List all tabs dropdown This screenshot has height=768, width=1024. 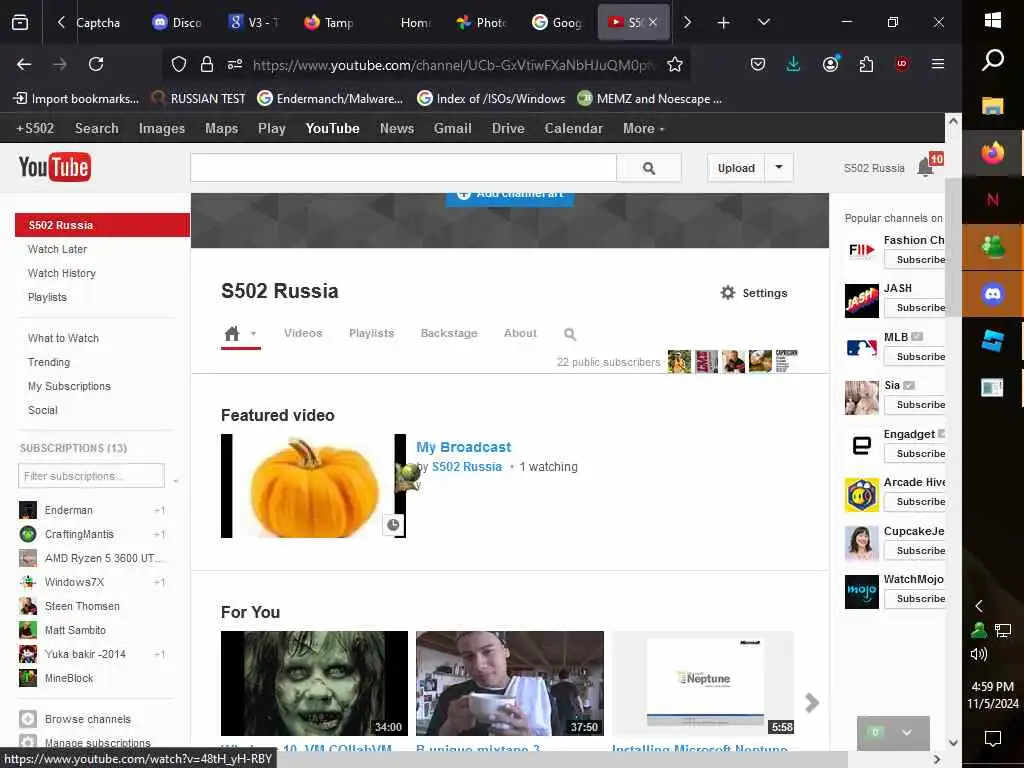pos(763,23)
